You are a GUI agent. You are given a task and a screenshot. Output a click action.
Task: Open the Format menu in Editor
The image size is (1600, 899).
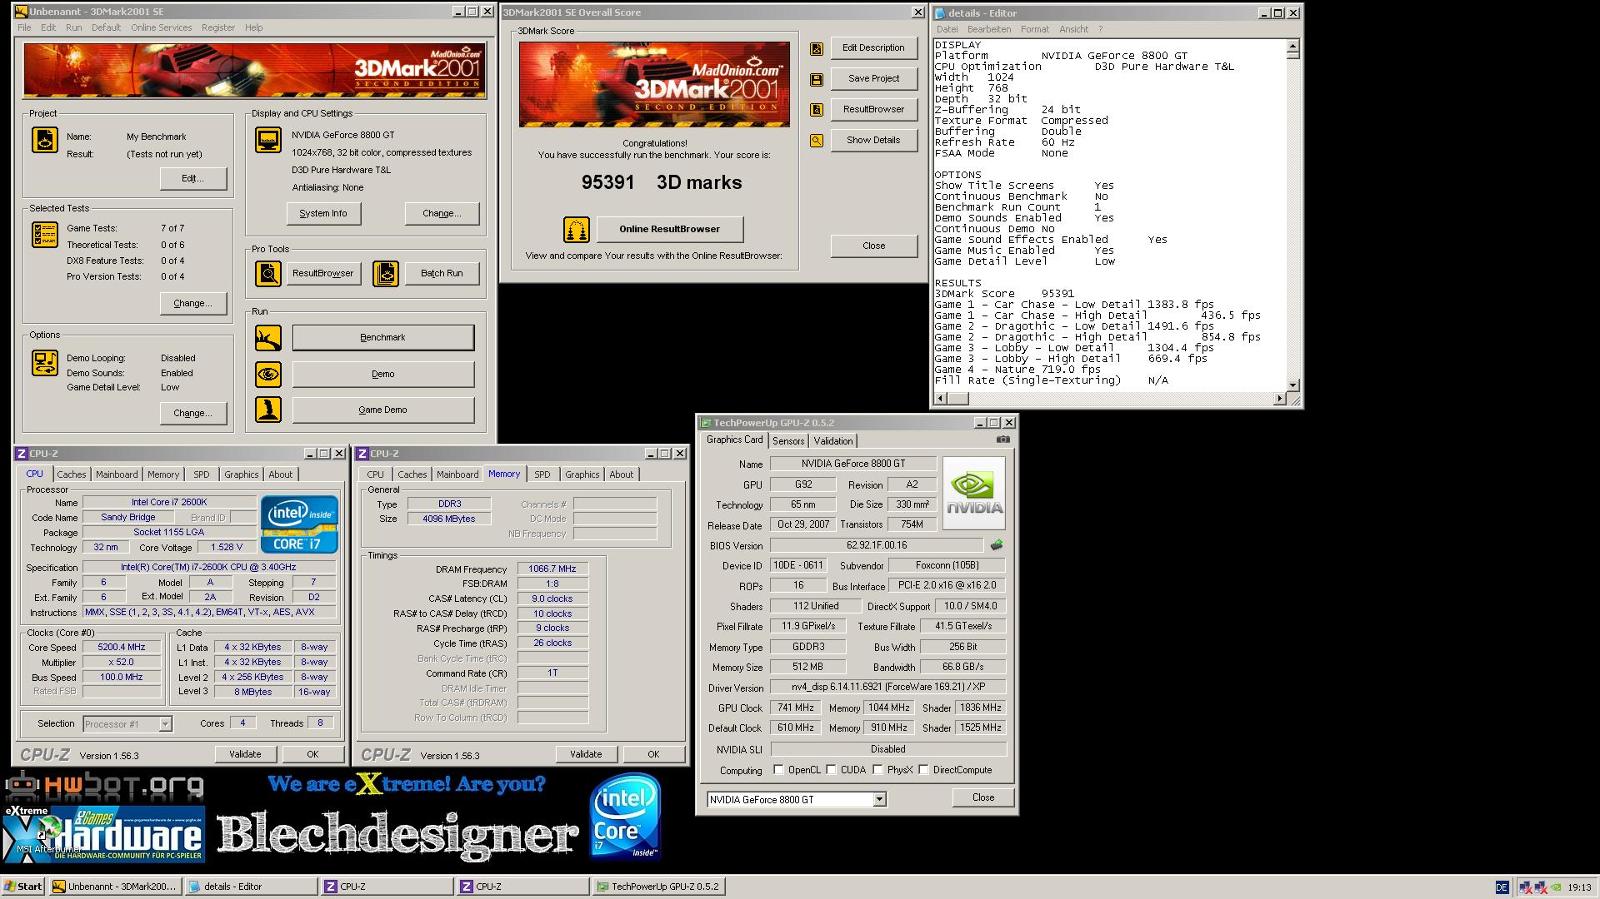[1035, 29]
